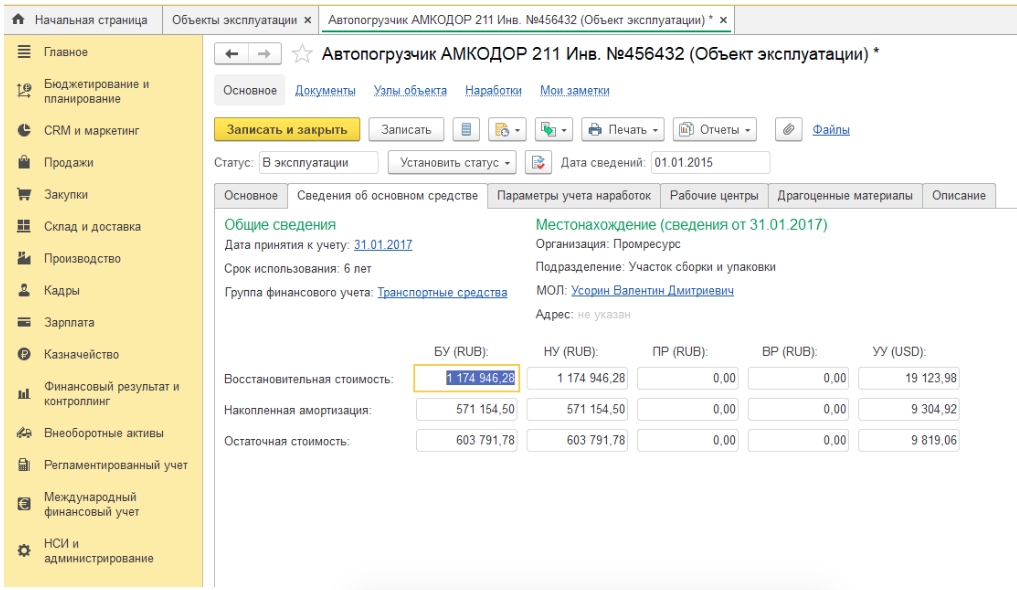Open the Файлы link
Screen dimensions: 1017x590
(x=831, y=130)
